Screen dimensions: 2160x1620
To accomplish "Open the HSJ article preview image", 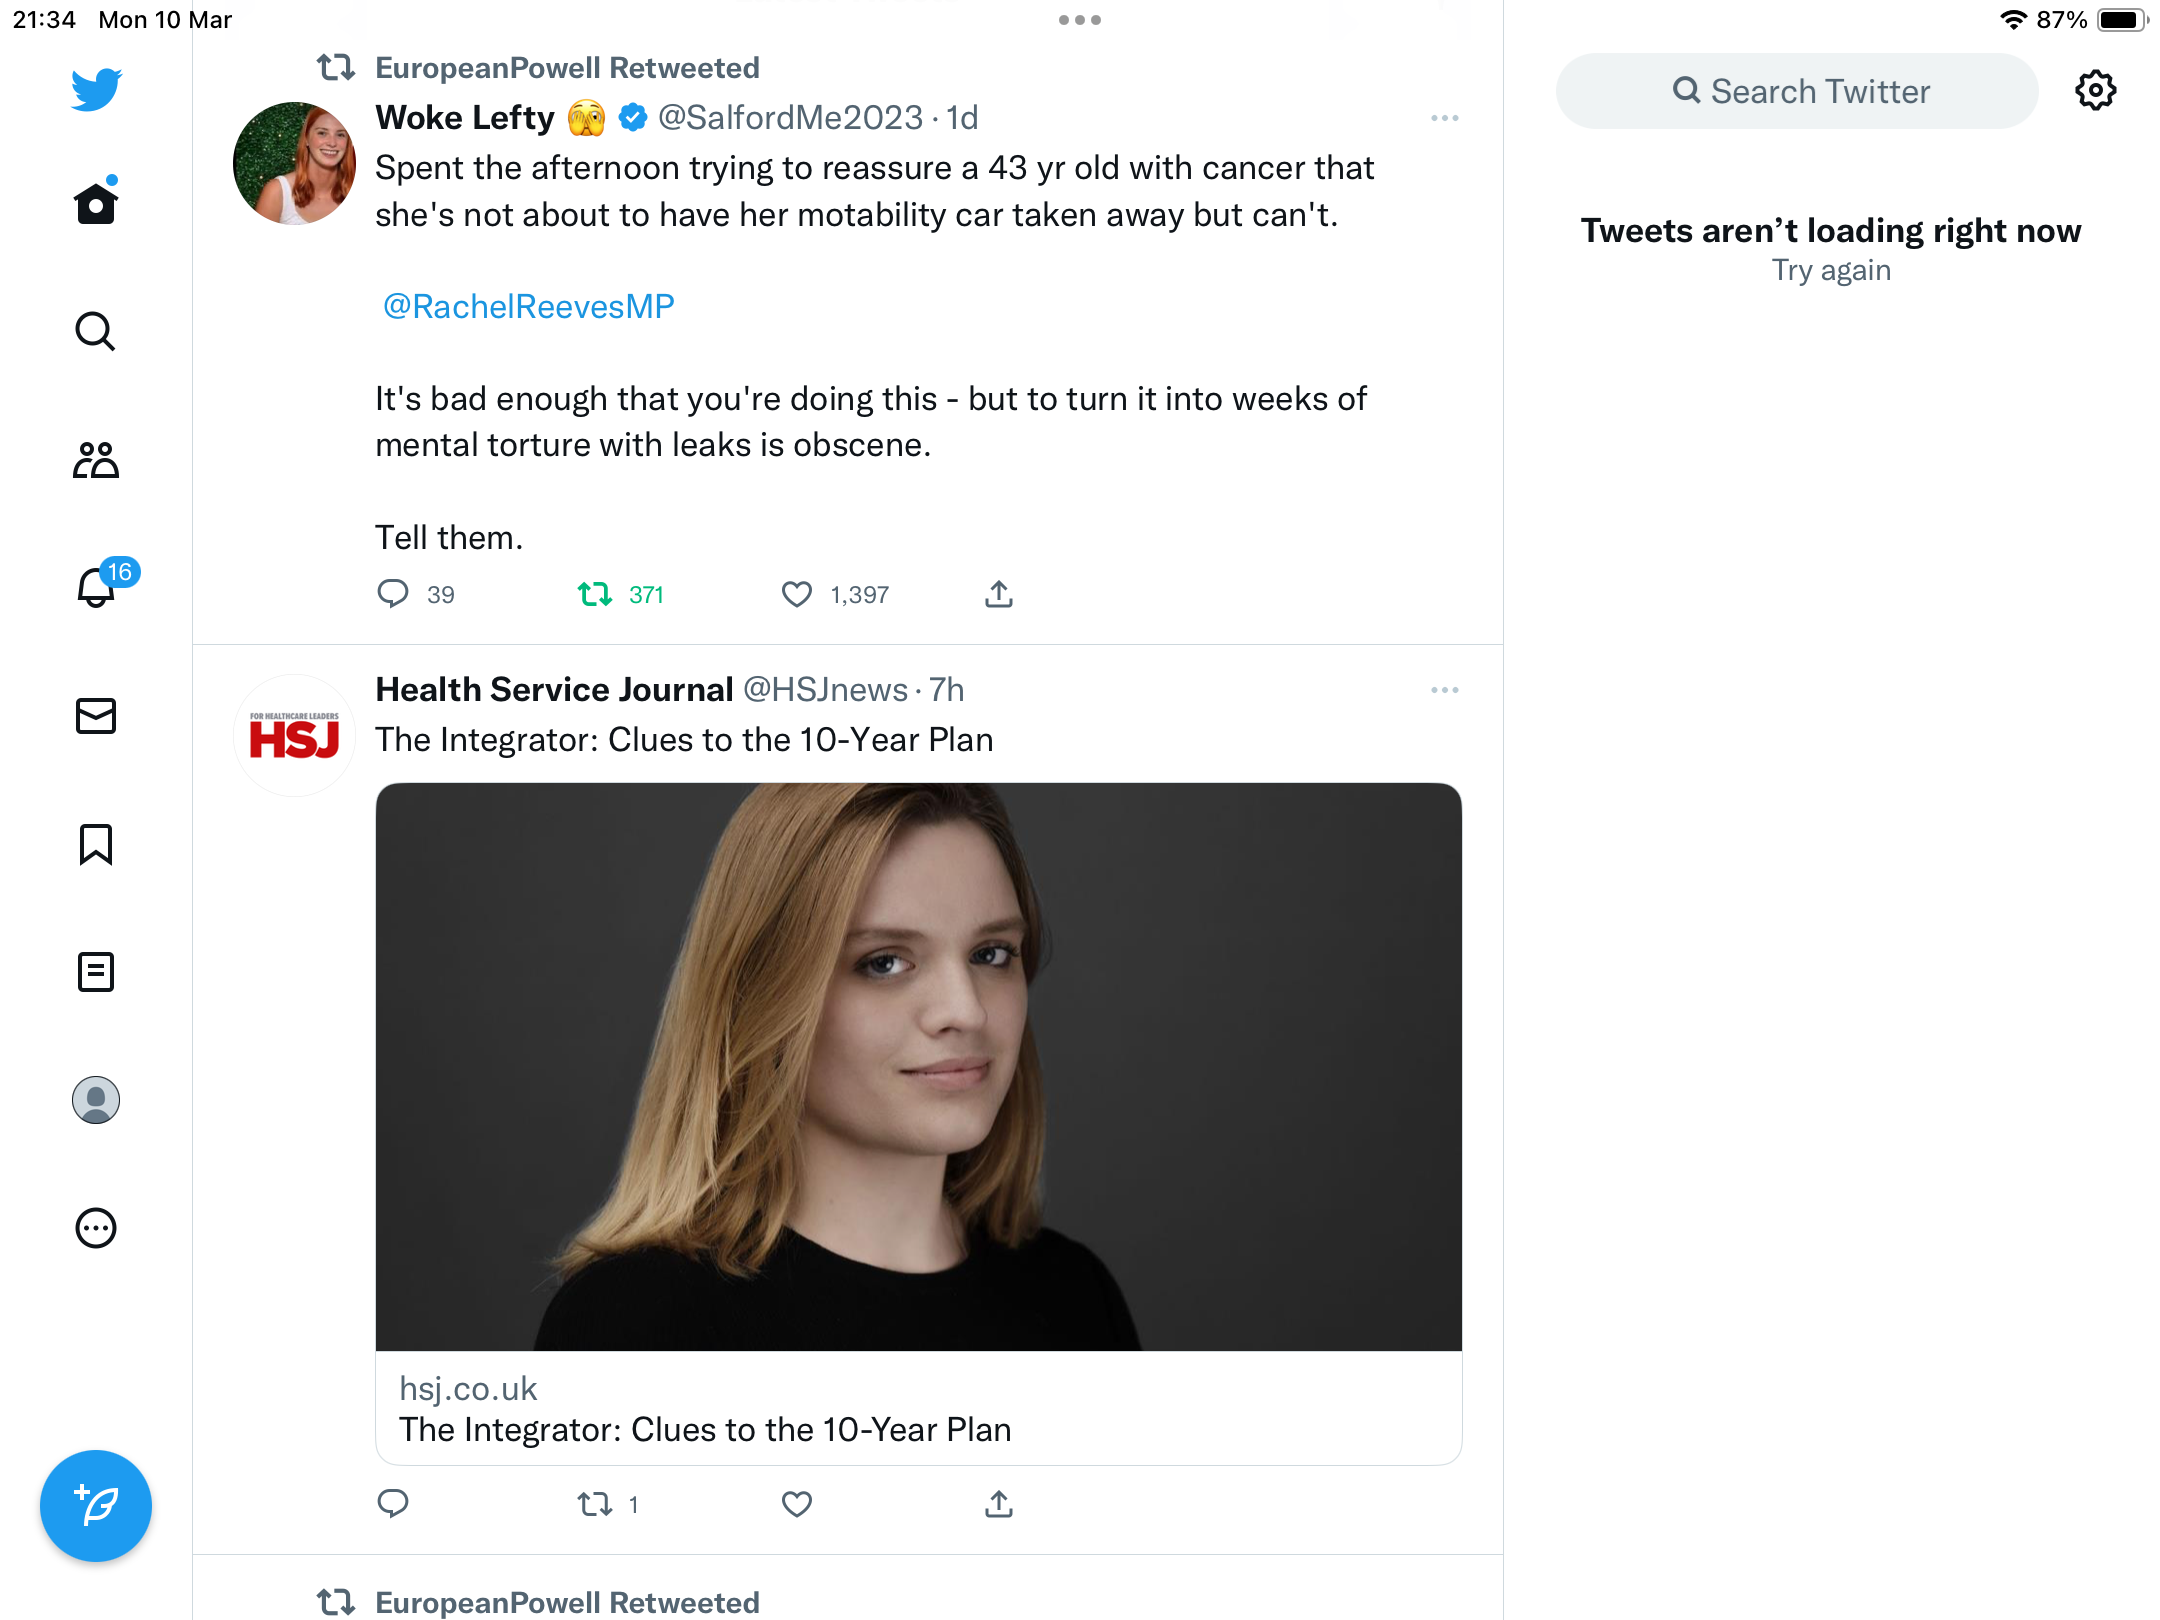I will 918,1067.
